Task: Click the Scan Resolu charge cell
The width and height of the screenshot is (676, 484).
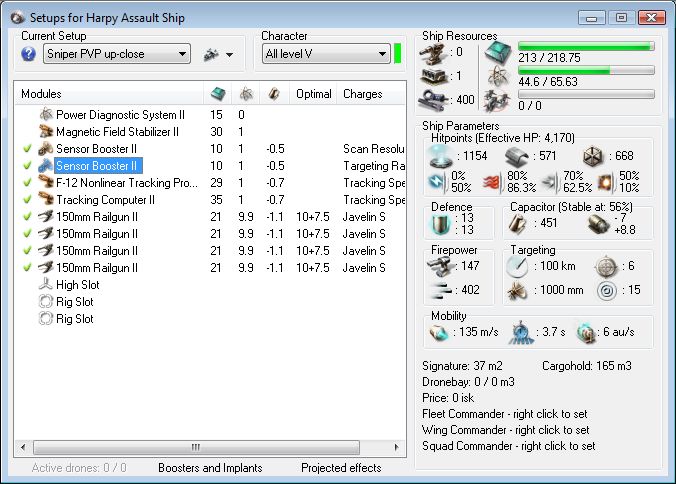Action: click(x=373, y=149)
